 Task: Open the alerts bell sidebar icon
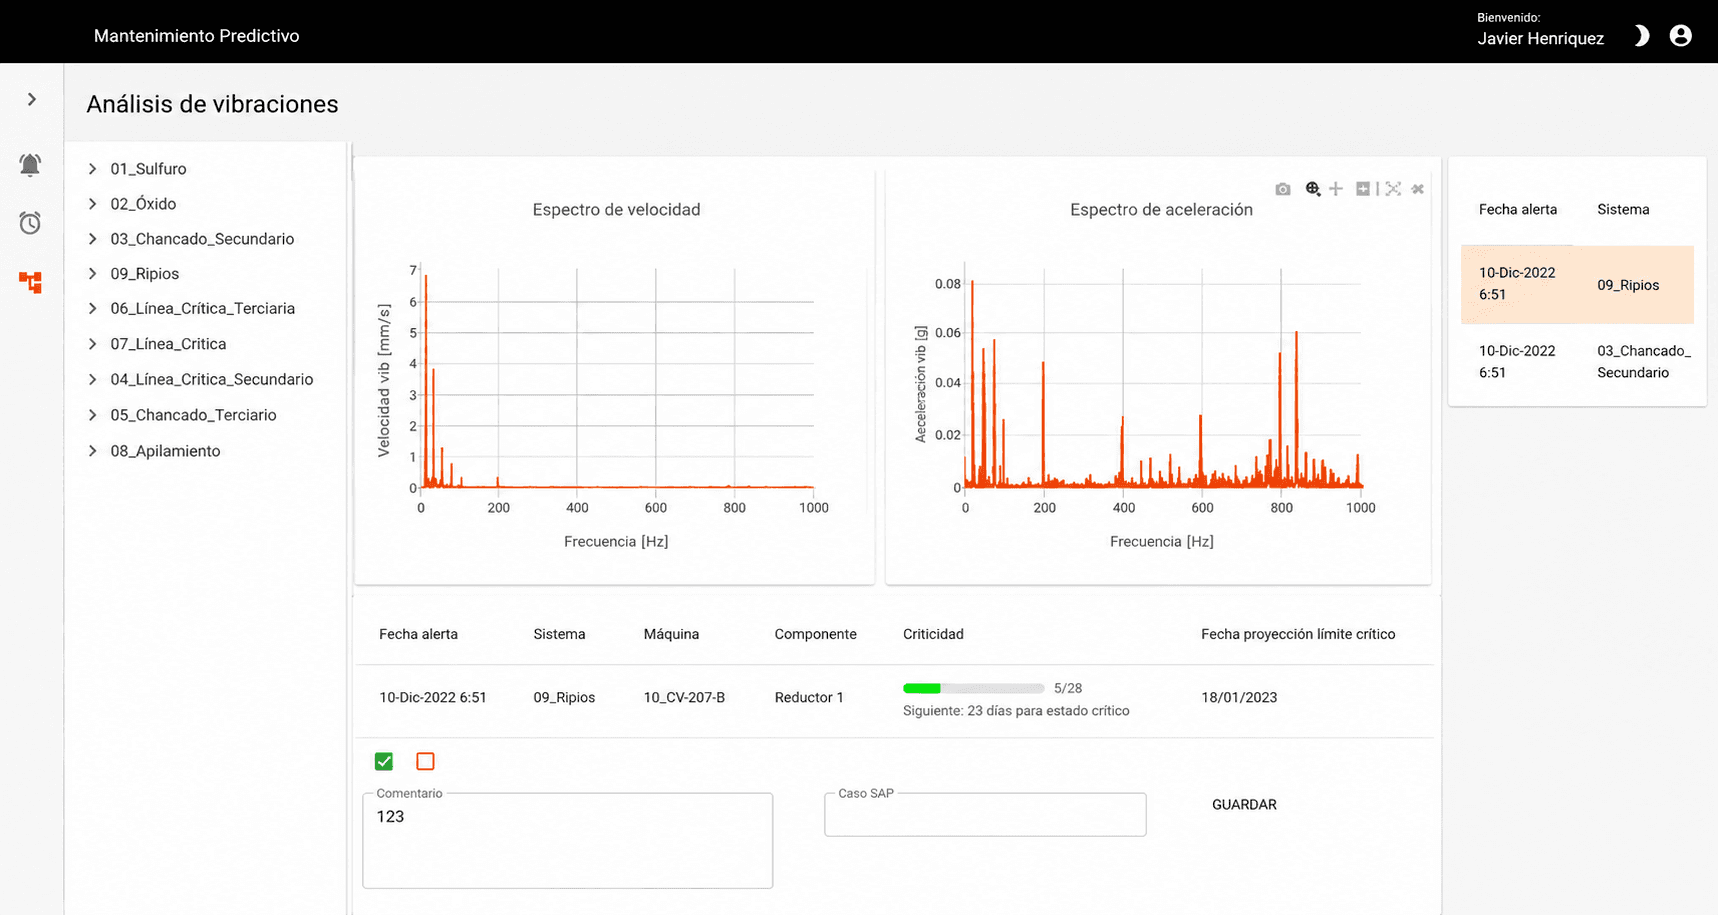point(30,165)
